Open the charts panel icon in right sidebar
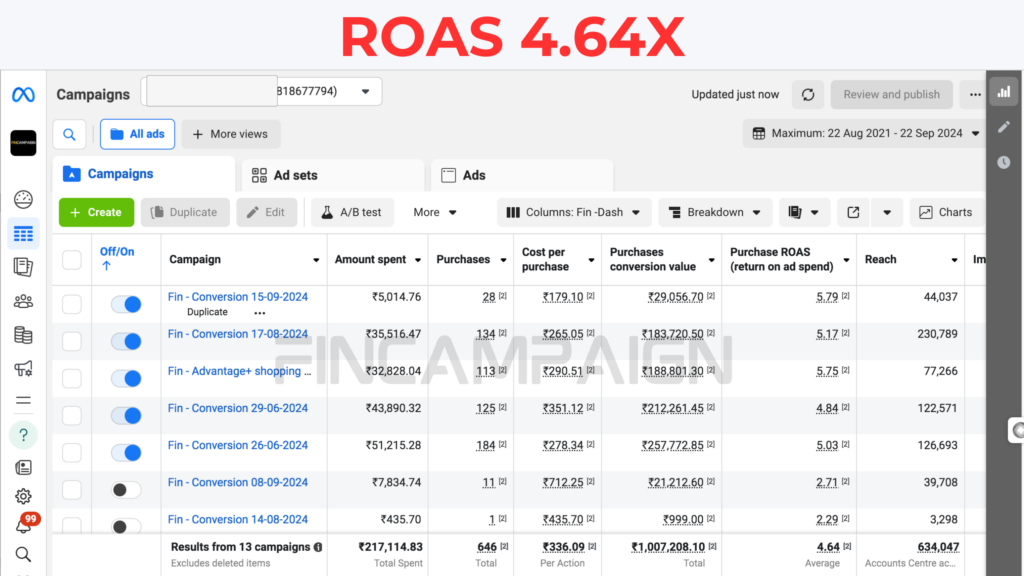 [1003, 91]
